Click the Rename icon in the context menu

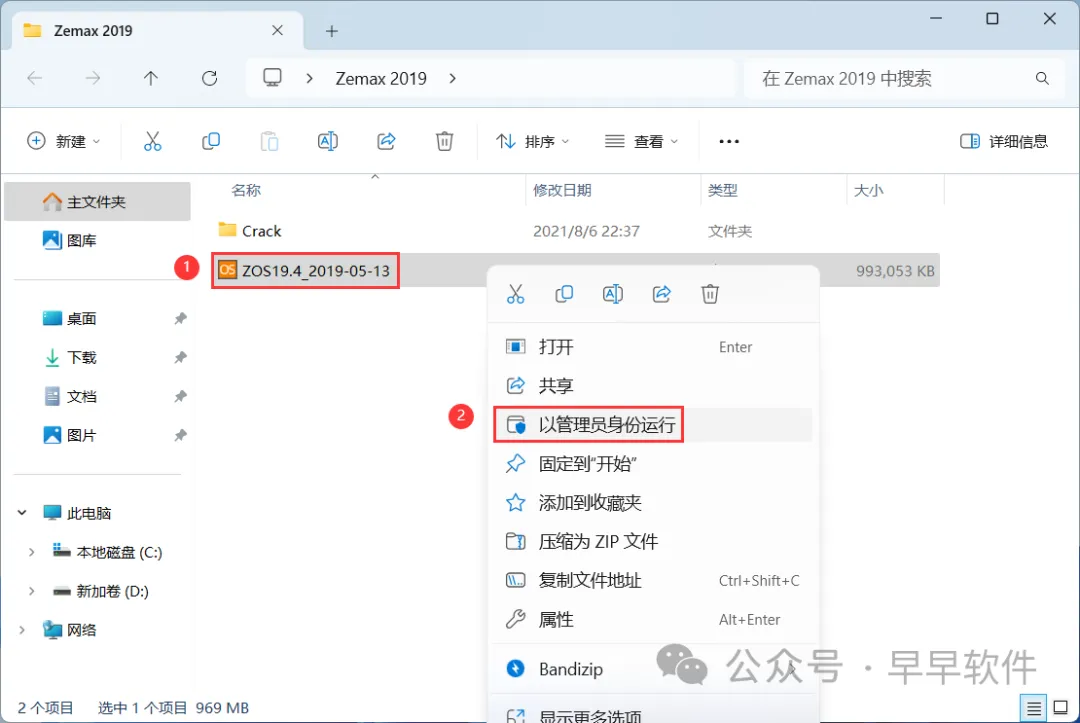point(613,294)
